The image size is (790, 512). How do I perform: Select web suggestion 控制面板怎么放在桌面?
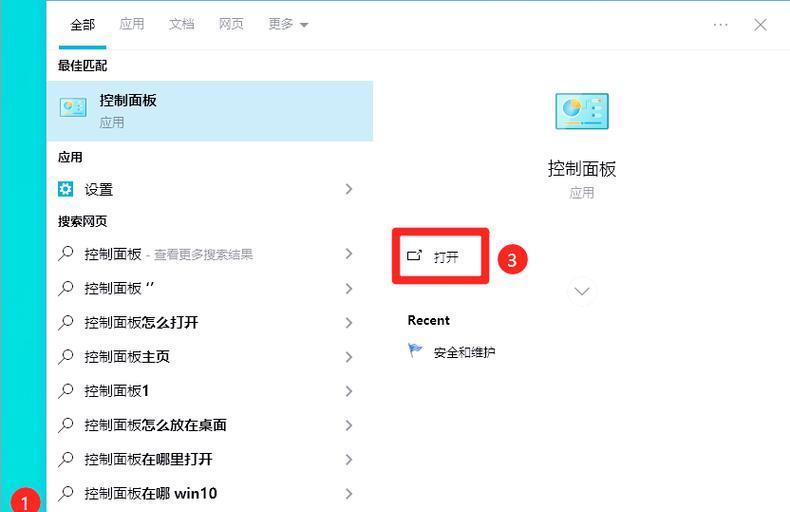coord(210,425)
